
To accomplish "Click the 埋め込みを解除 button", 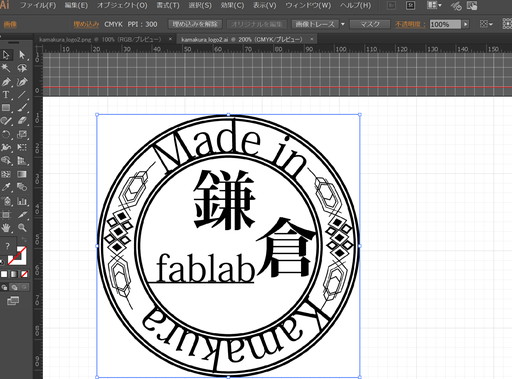I will tap(195, 24).
